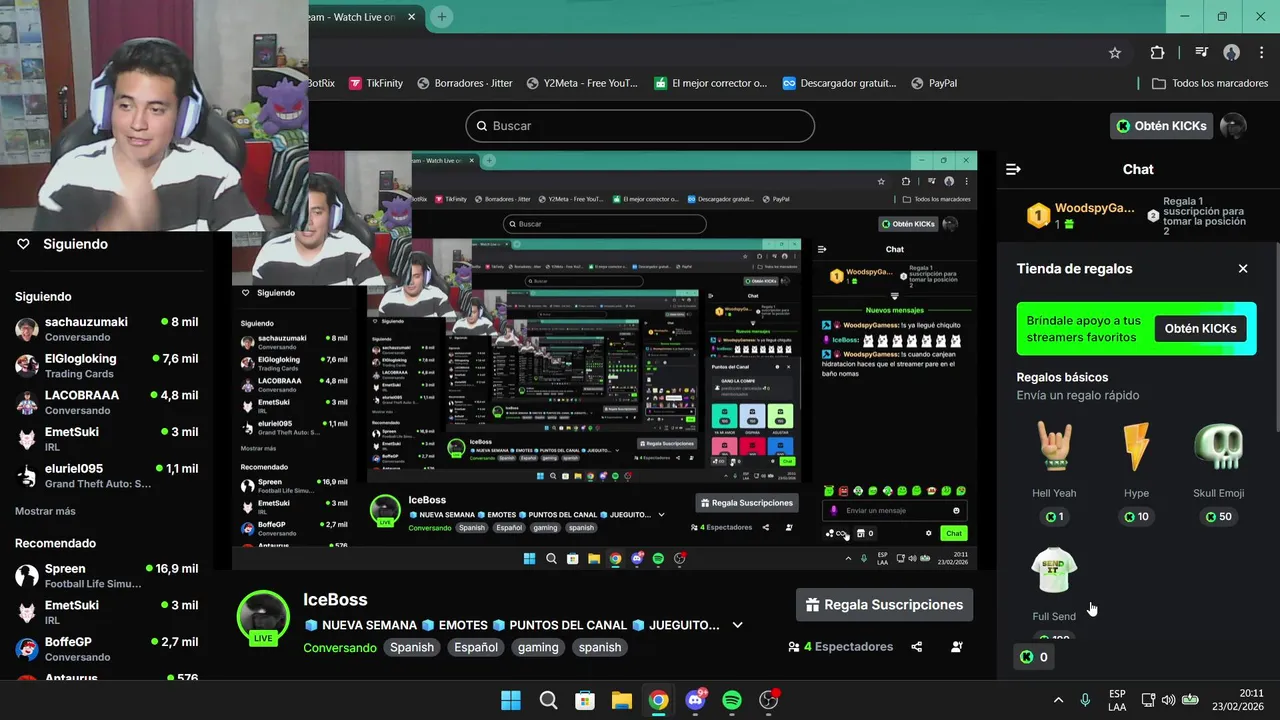Bookmark this page with the star icon
This screenshot has width=1280, height=720.
point(1115,53)
